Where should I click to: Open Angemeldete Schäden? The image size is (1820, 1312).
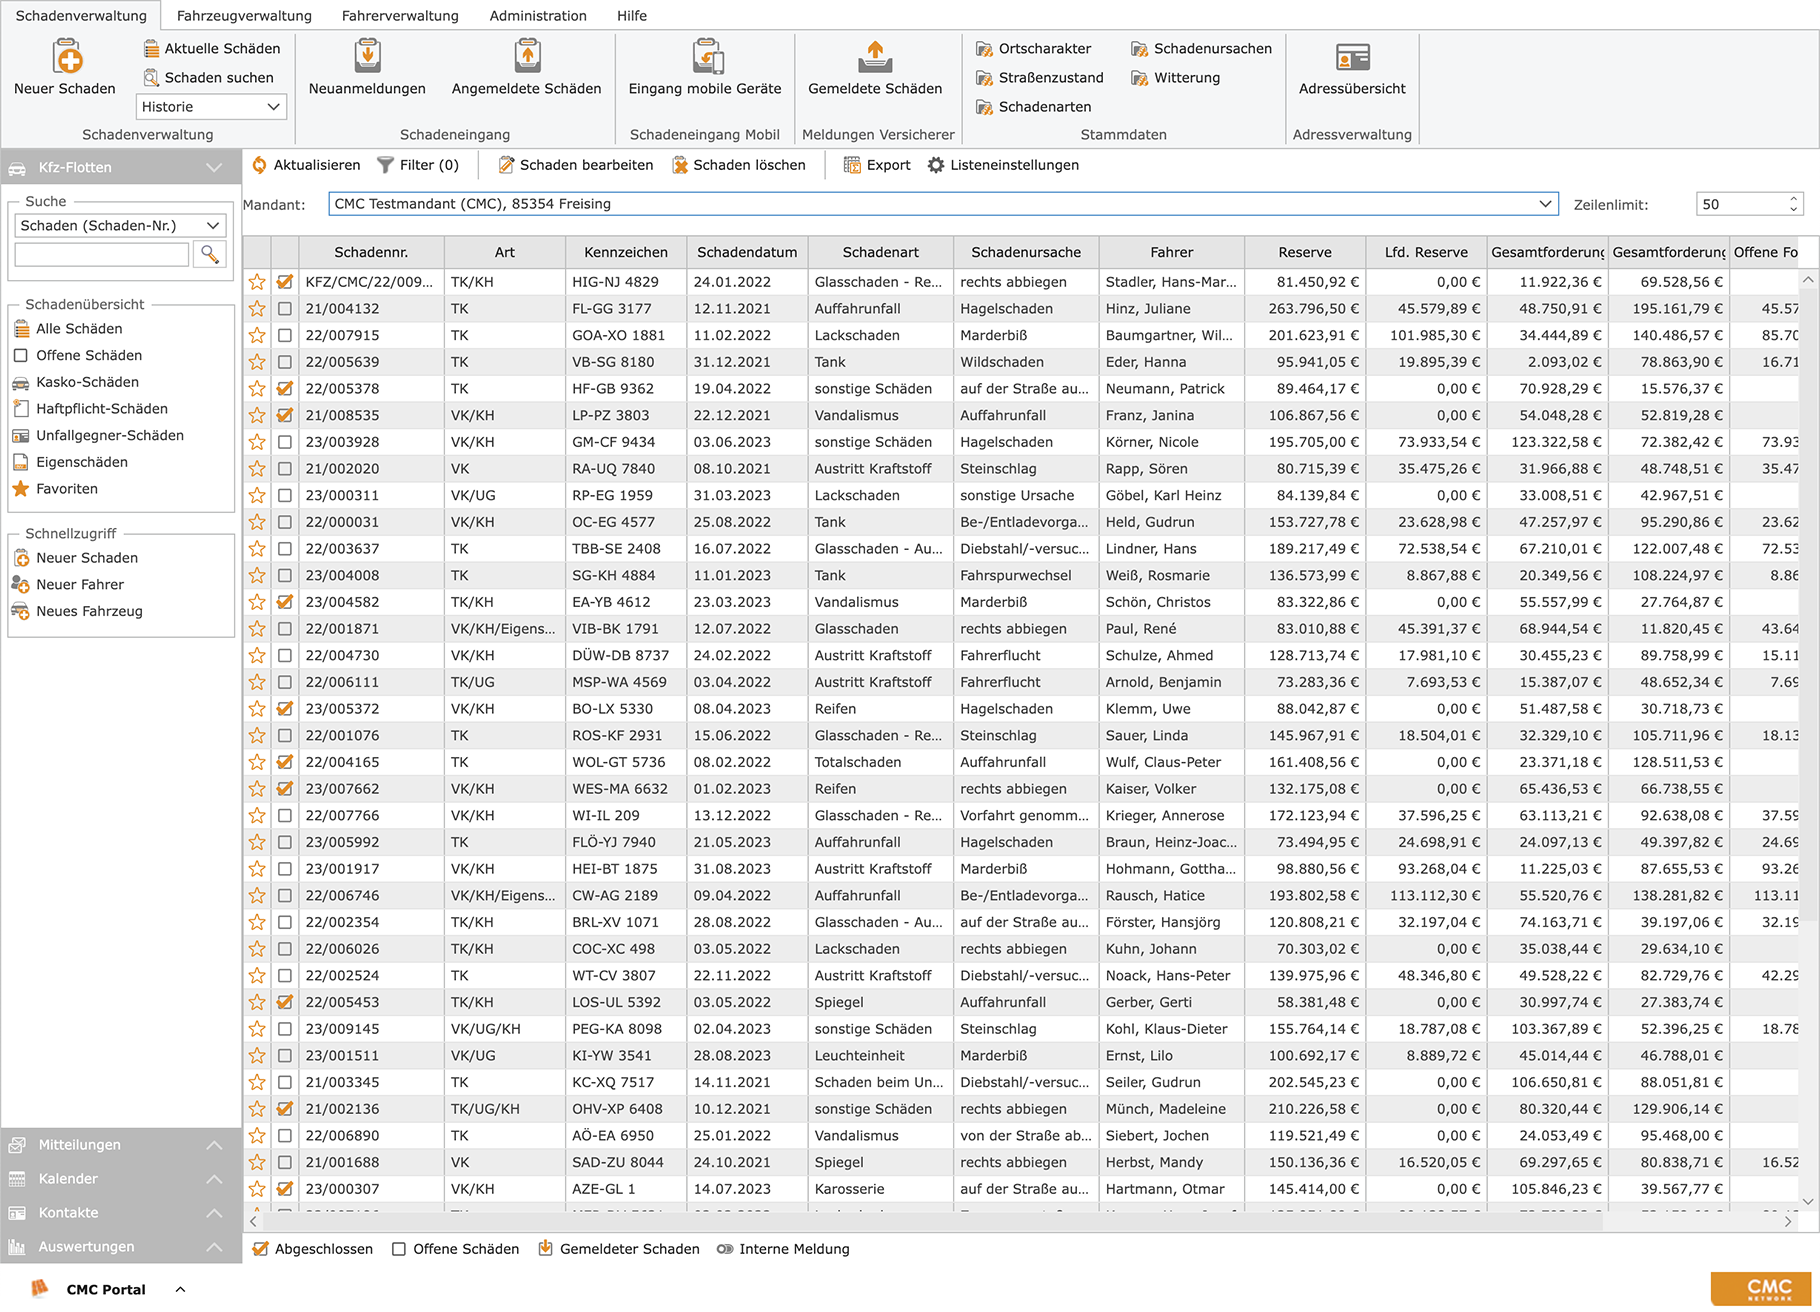coord(527,68)
